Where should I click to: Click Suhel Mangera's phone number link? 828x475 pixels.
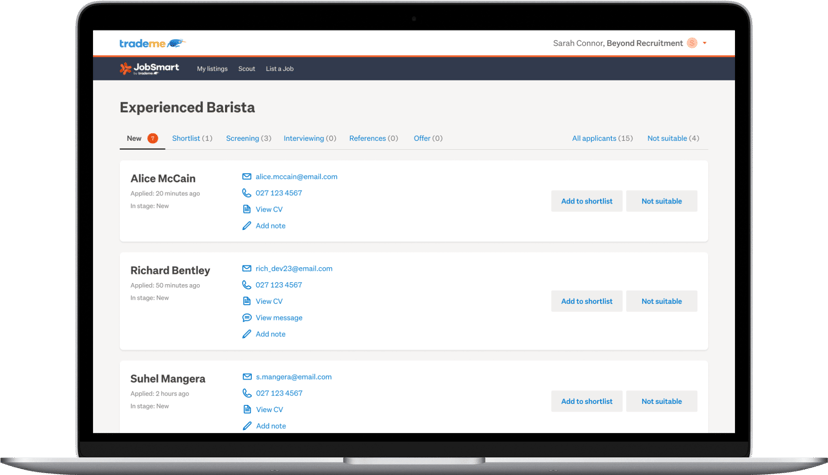pos(279,393)
